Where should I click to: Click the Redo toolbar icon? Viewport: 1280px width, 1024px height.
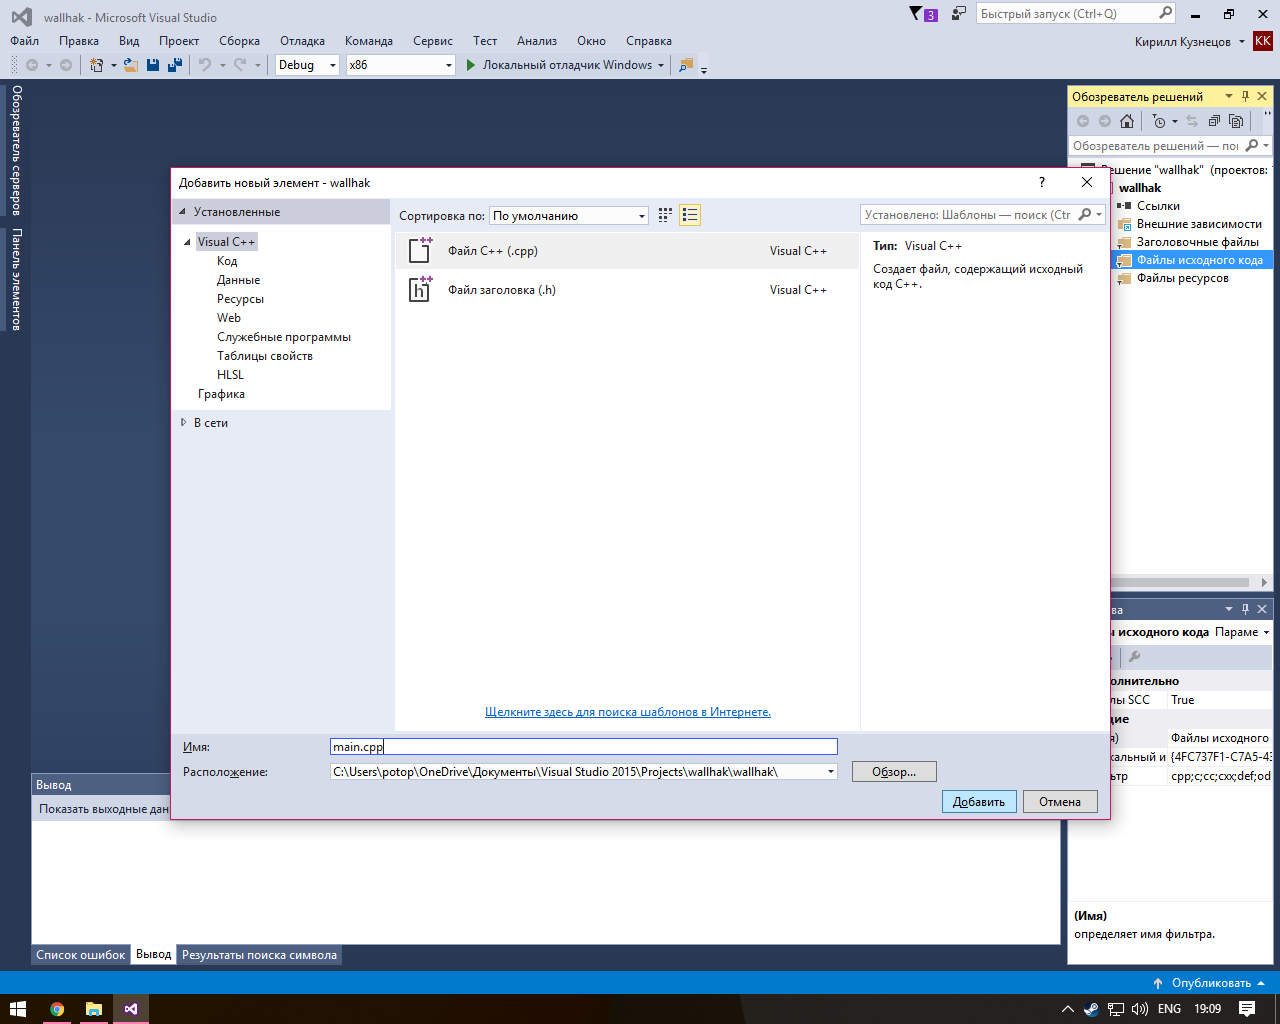[240, 65]
